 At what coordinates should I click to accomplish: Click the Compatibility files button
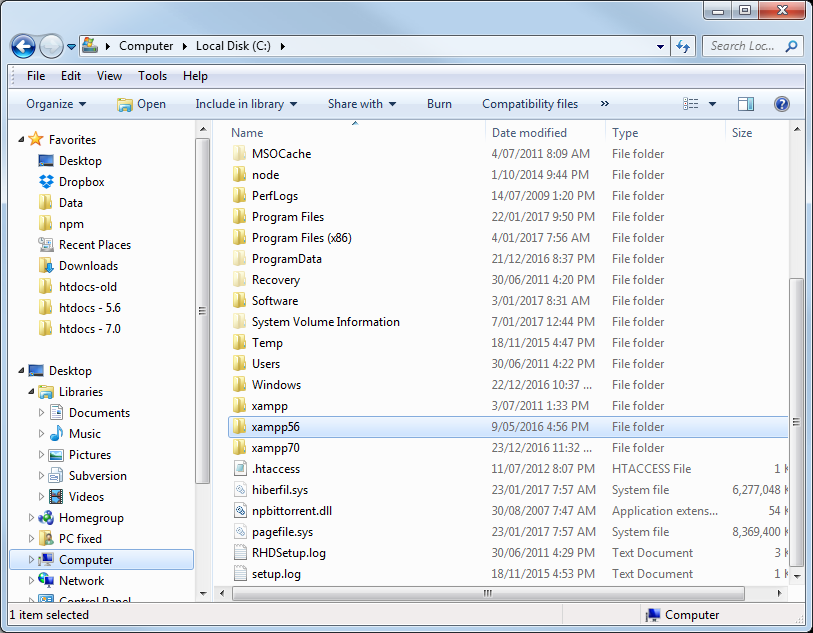click(530, 104)
